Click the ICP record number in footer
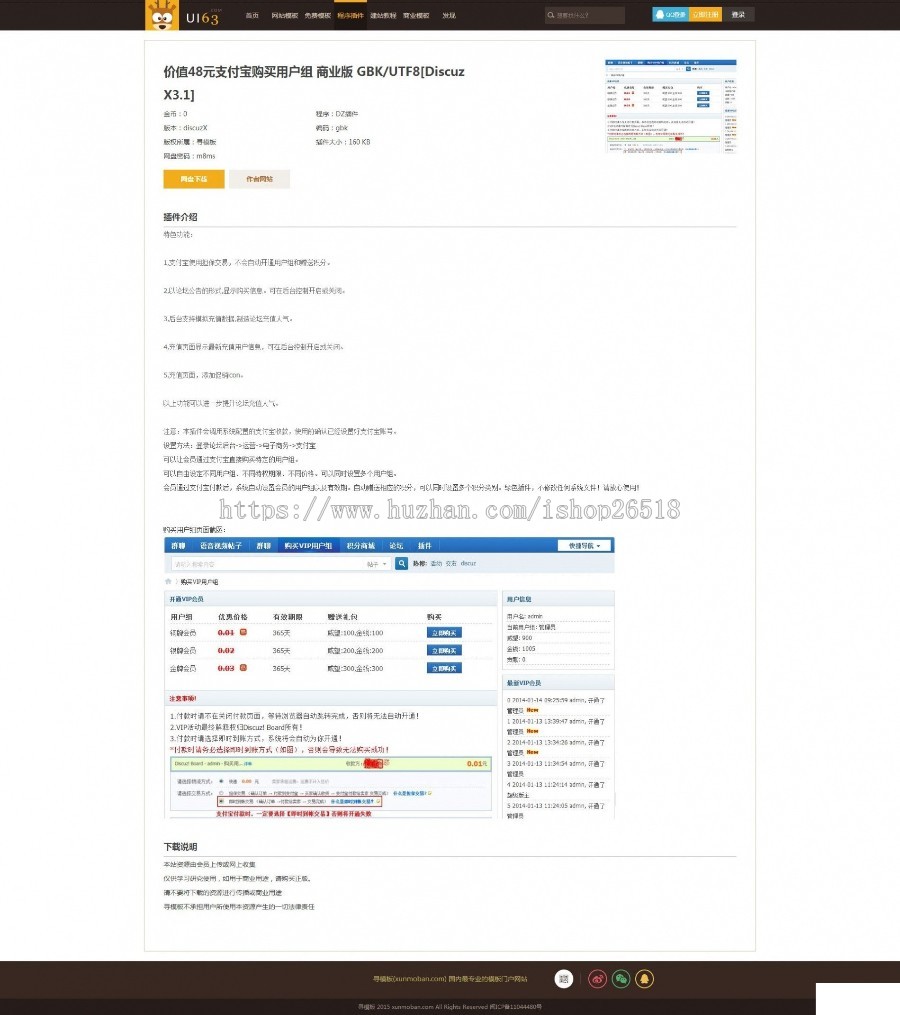 coord(515,1007)
